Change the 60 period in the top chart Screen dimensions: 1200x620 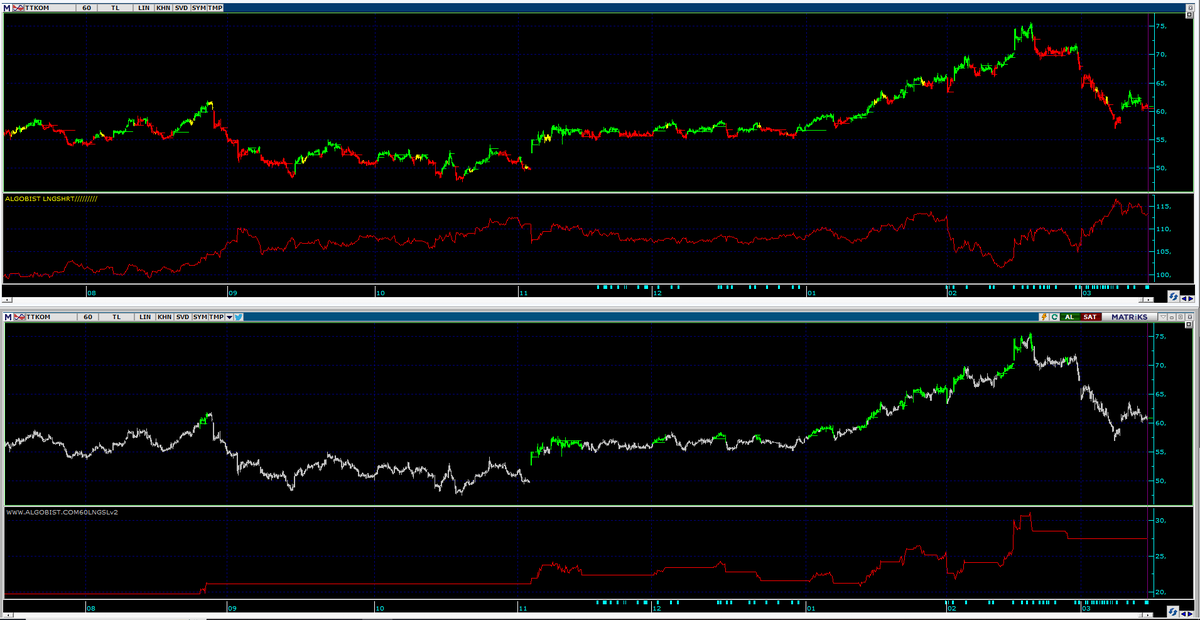click(x=86, y=8)
